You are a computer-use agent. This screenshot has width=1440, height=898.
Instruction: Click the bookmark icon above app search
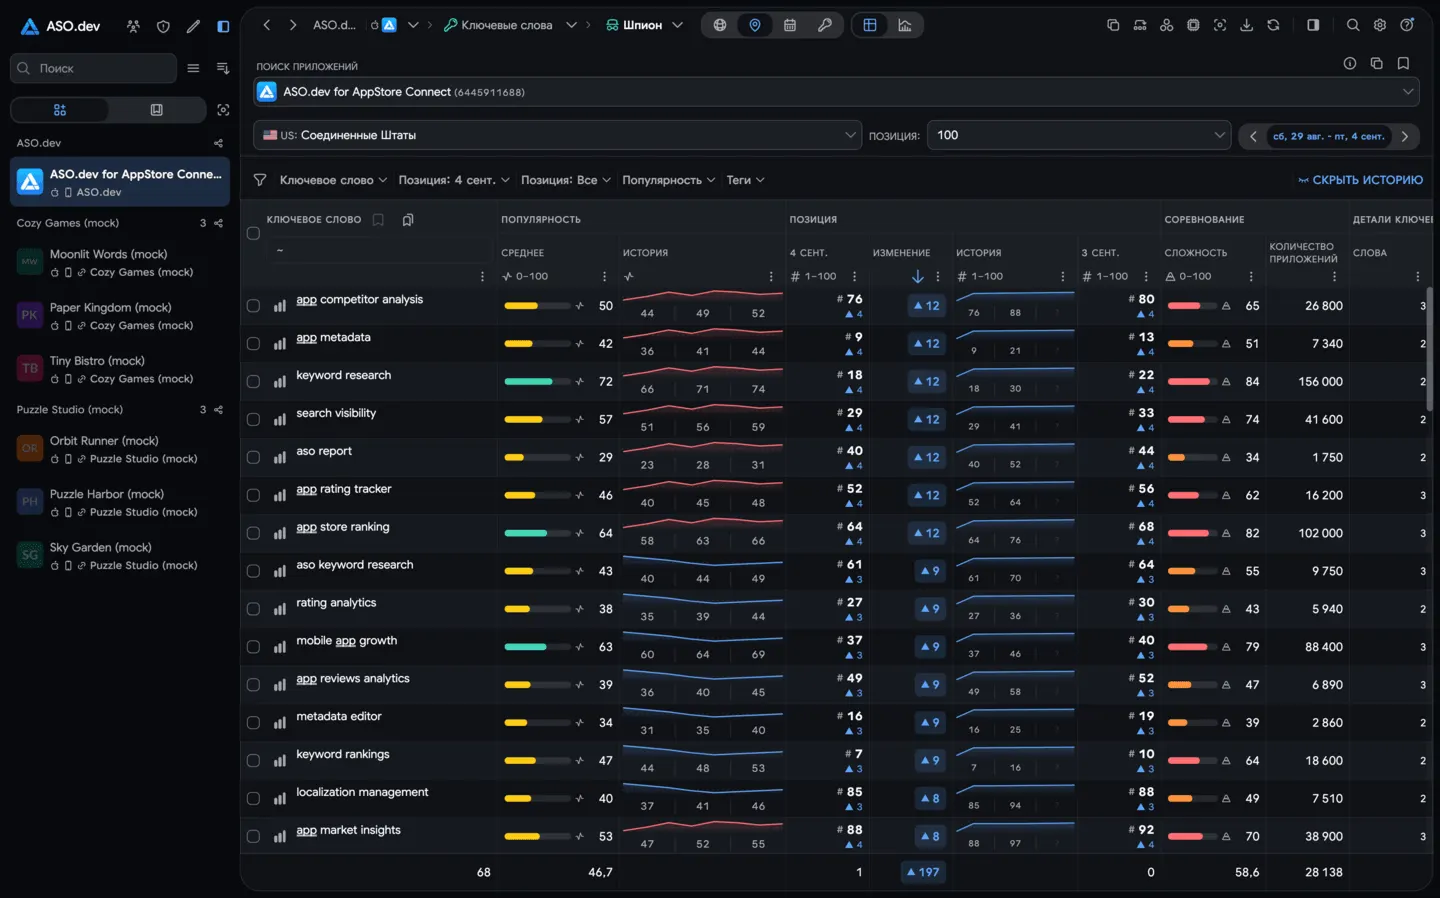click(1403, 63)
